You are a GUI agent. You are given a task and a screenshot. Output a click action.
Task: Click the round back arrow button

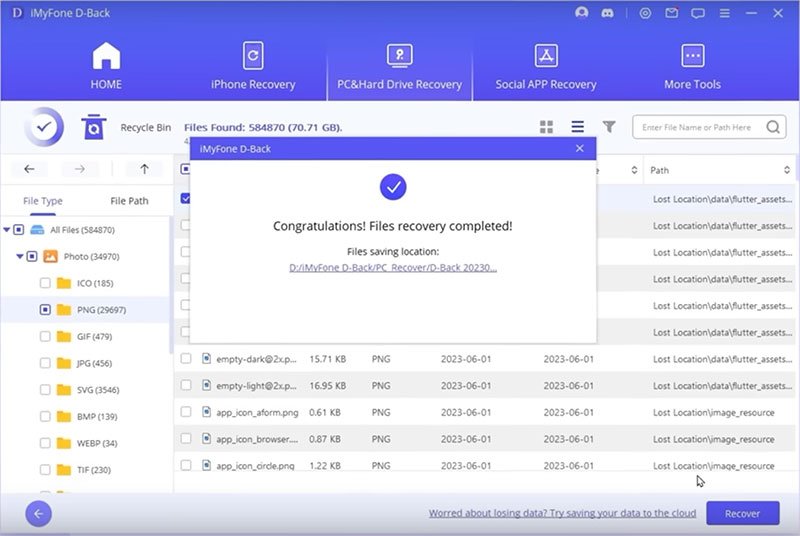click(39, 514)
